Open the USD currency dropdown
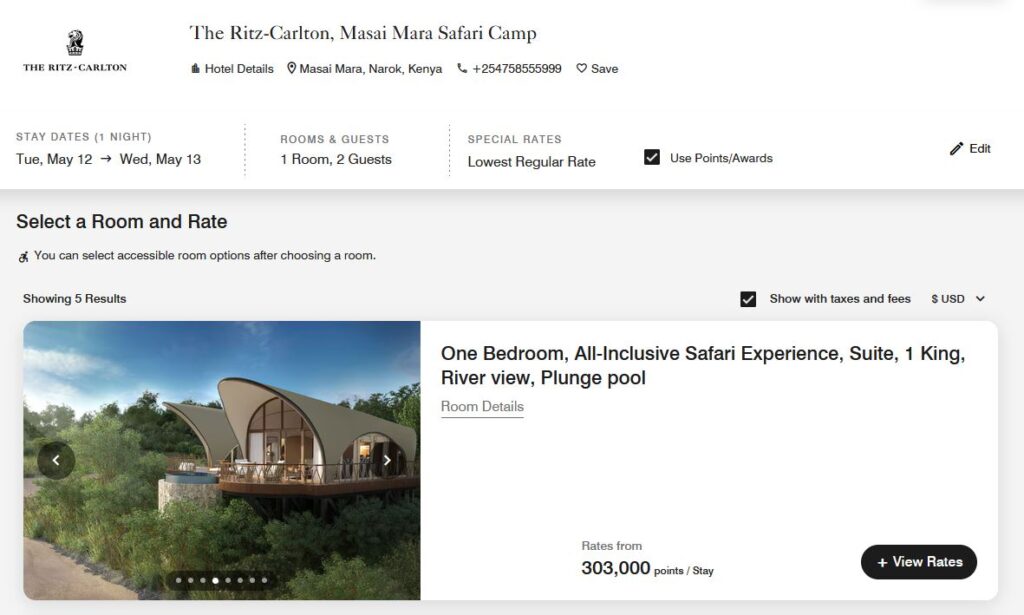Viewport: 1024px width, 615px height. tap(958, 299)
